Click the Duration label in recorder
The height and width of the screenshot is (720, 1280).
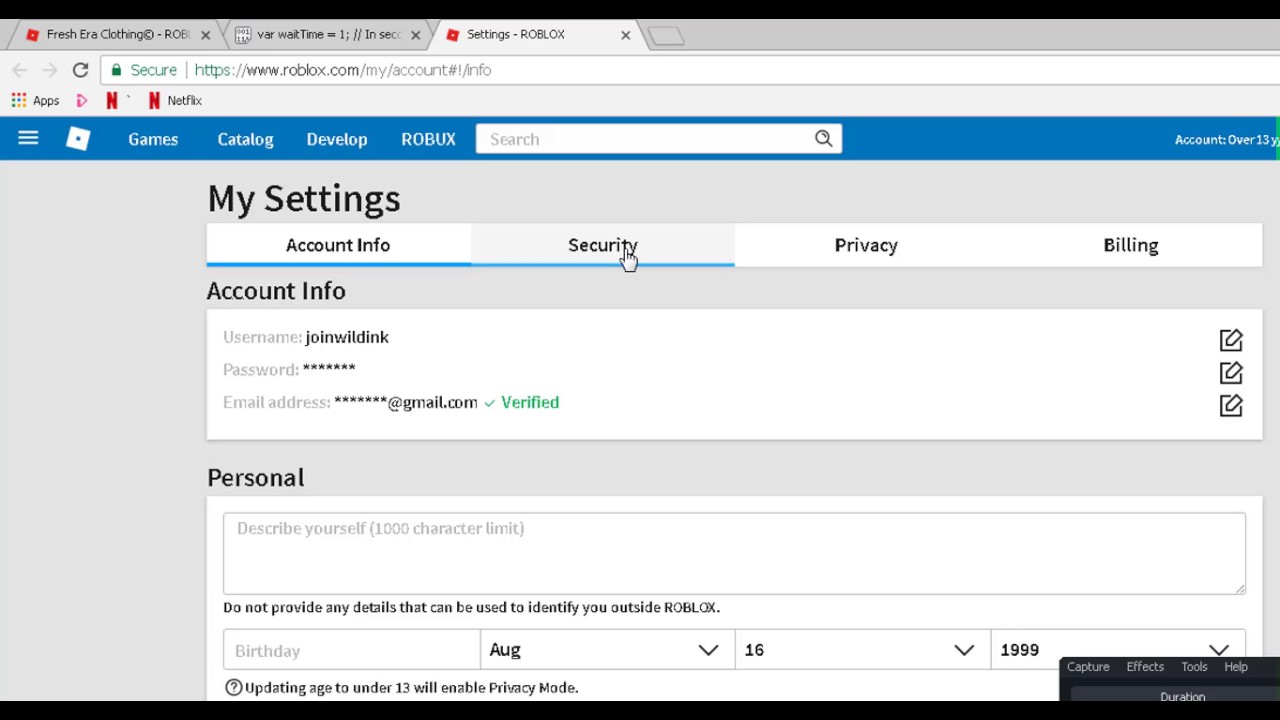tap(1182, 696)
